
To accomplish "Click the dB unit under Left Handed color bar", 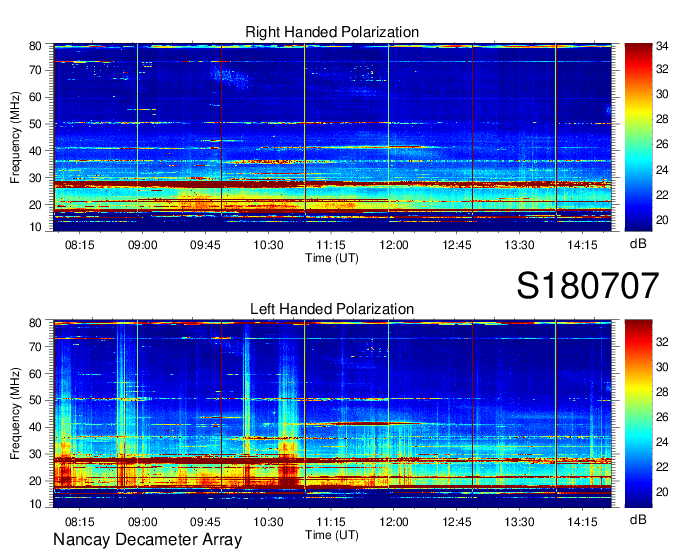I will coord(638,519).
